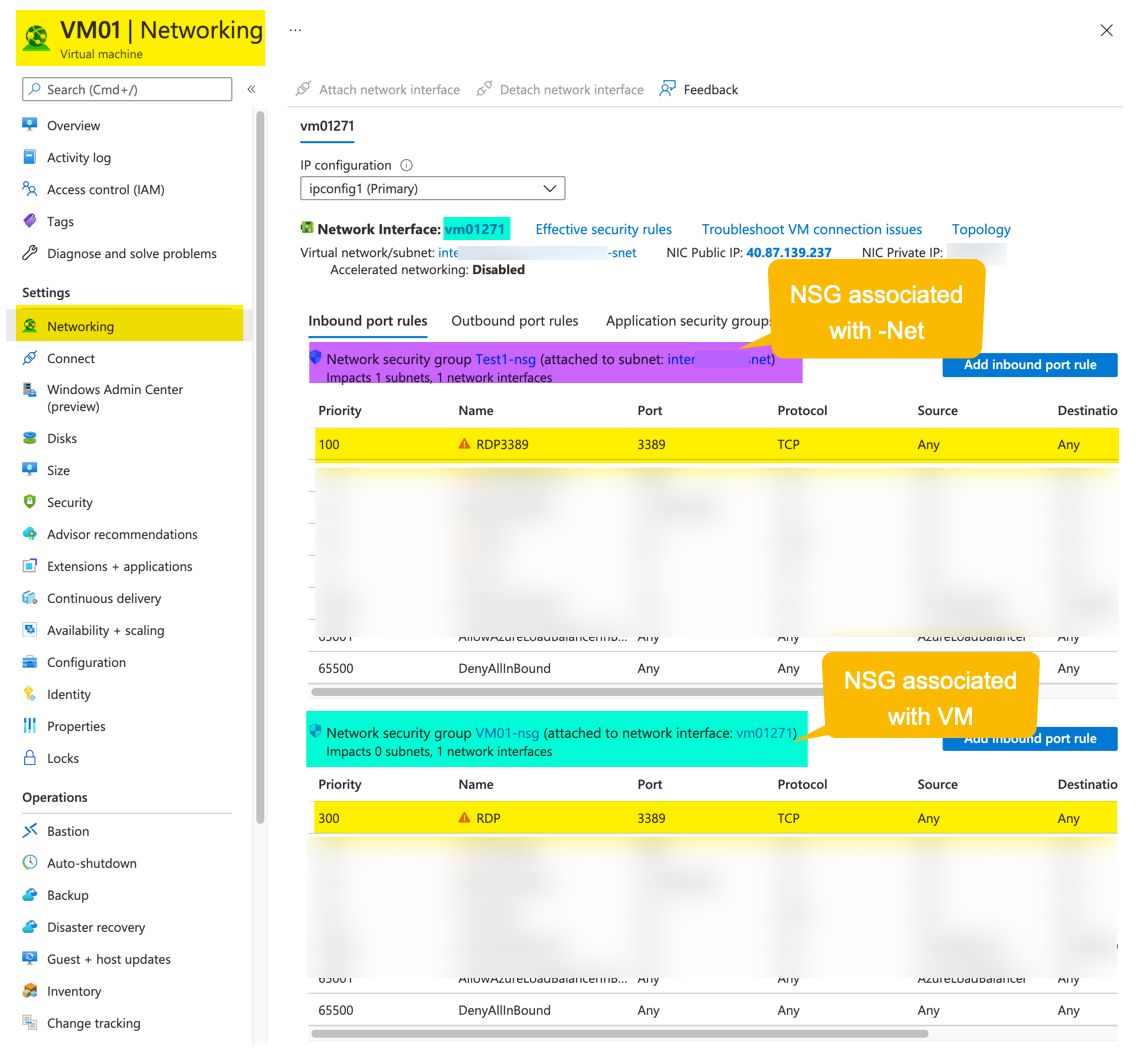Open the Overview sidebar icon
The image size is (1138, 1050).
point(30,125)
